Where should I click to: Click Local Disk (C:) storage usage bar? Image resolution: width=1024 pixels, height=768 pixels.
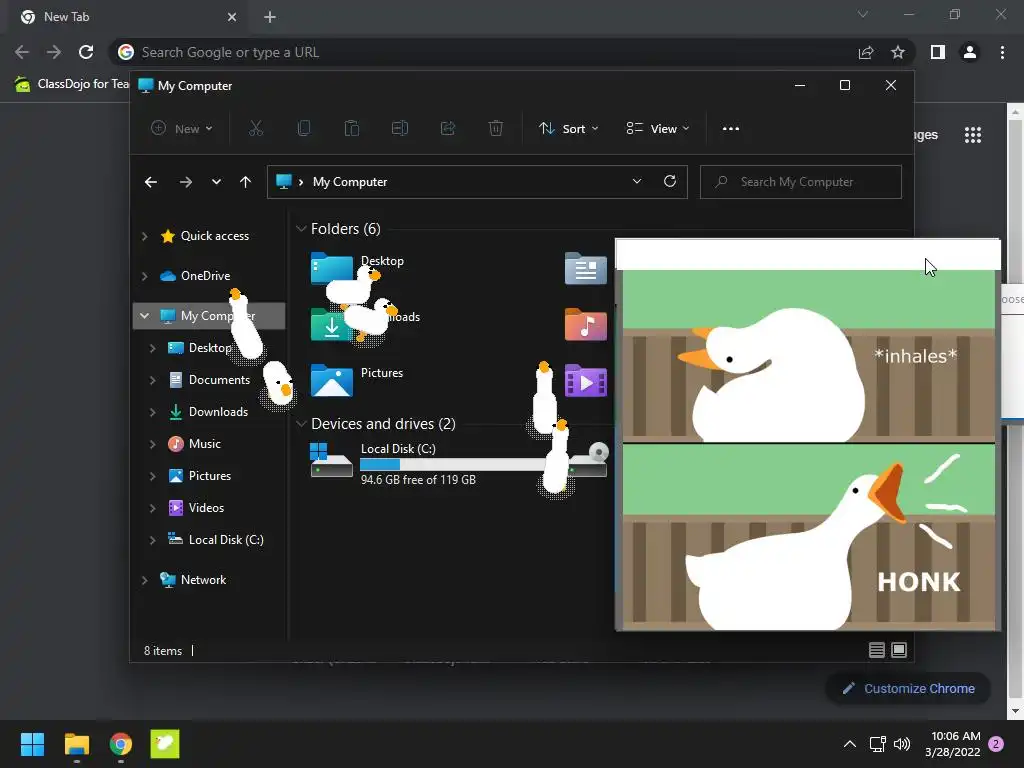click(453, 464)
